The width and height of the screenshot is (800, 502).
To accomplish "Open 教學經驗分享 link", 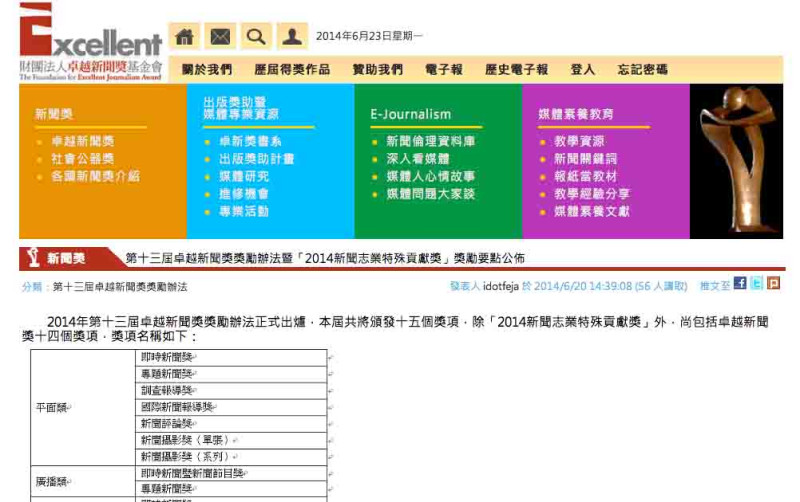I will click(592, 194).
